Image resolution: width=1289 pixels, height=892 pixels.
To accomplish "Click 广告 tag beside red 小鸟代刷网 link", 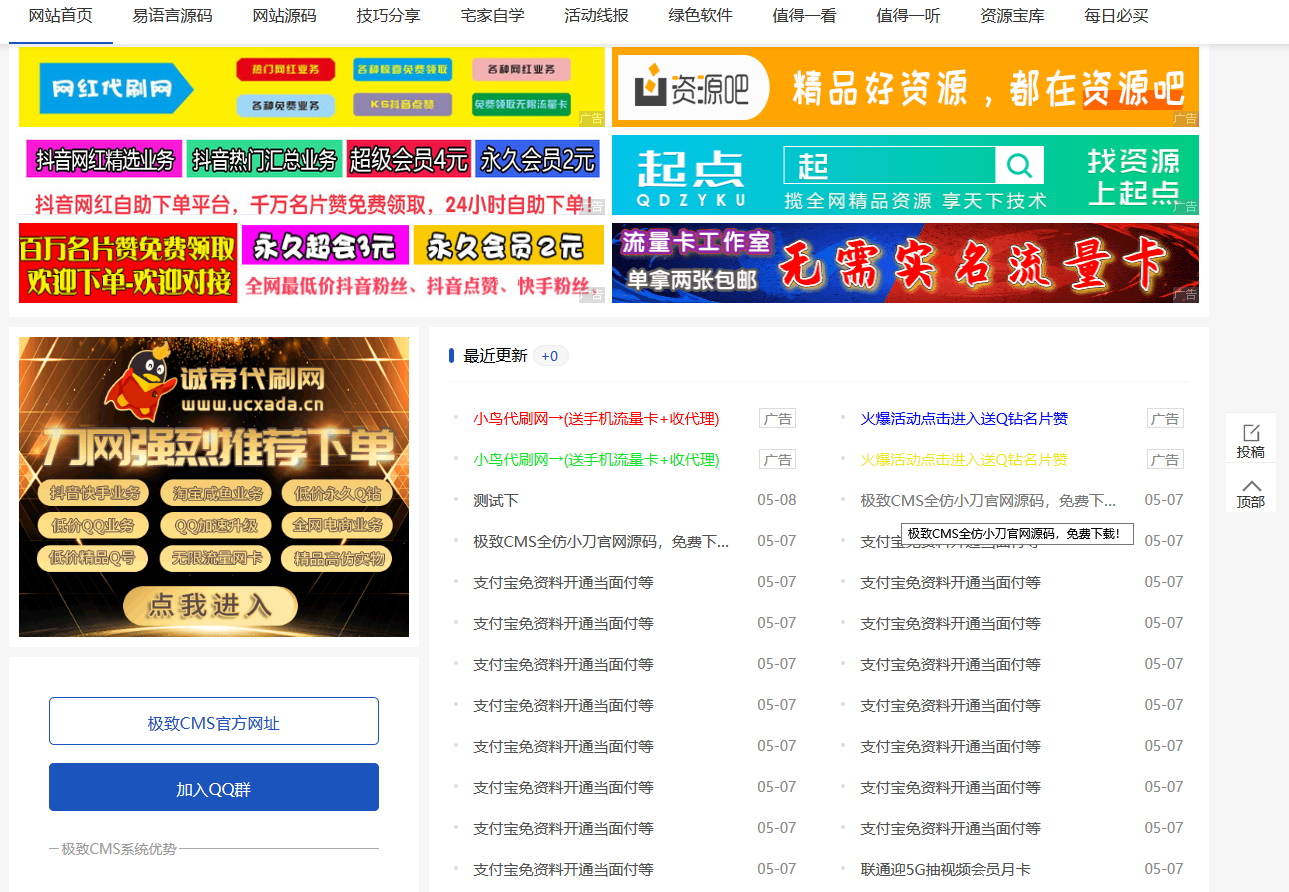I will (x=778, y=418).
